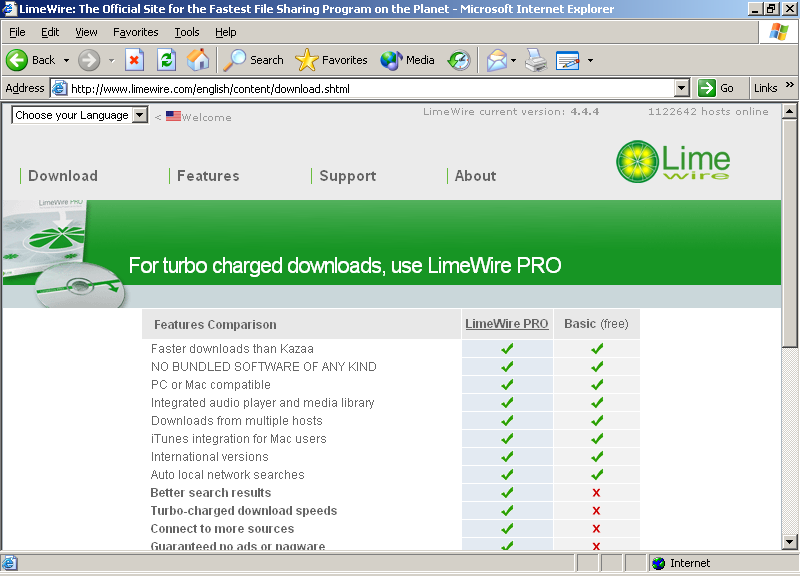Click the US flag beside Welcome
Image resolution: width=800 pixels, height=576 pixels.
click(173, 116)
